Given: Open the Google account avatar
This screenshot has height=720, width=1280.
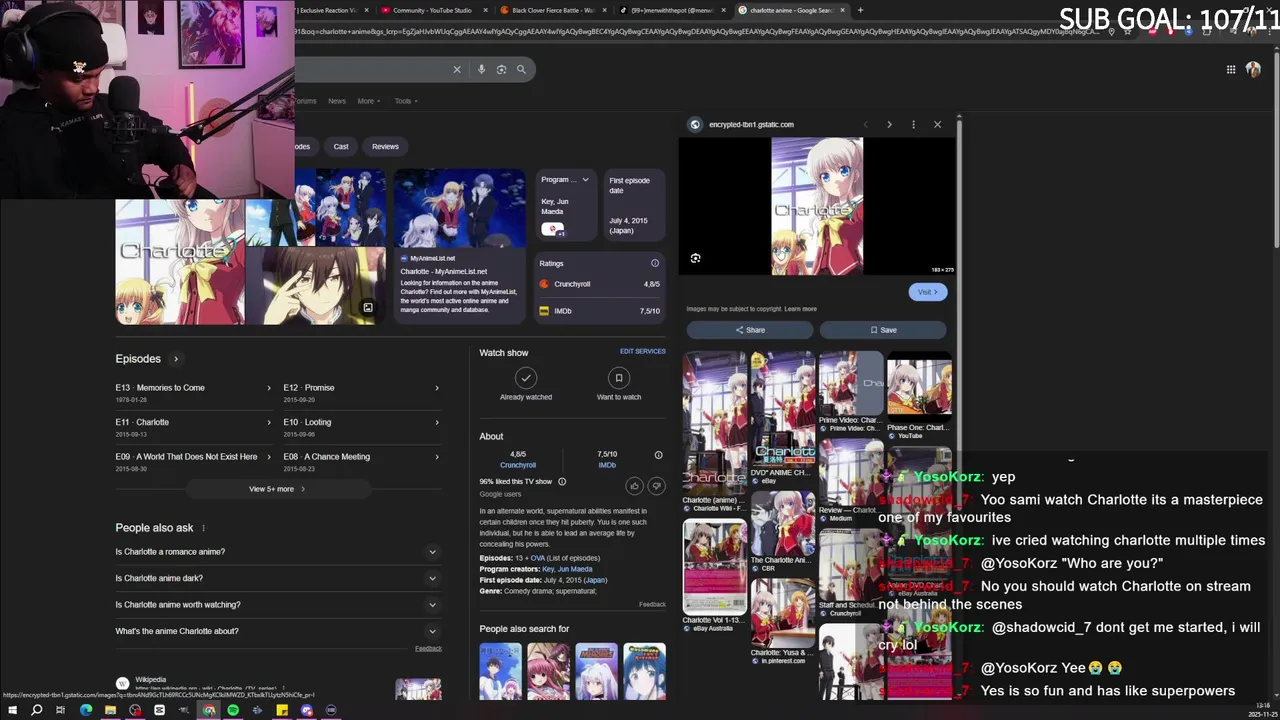Looking at the screenshot, I should coord(1253,69).
